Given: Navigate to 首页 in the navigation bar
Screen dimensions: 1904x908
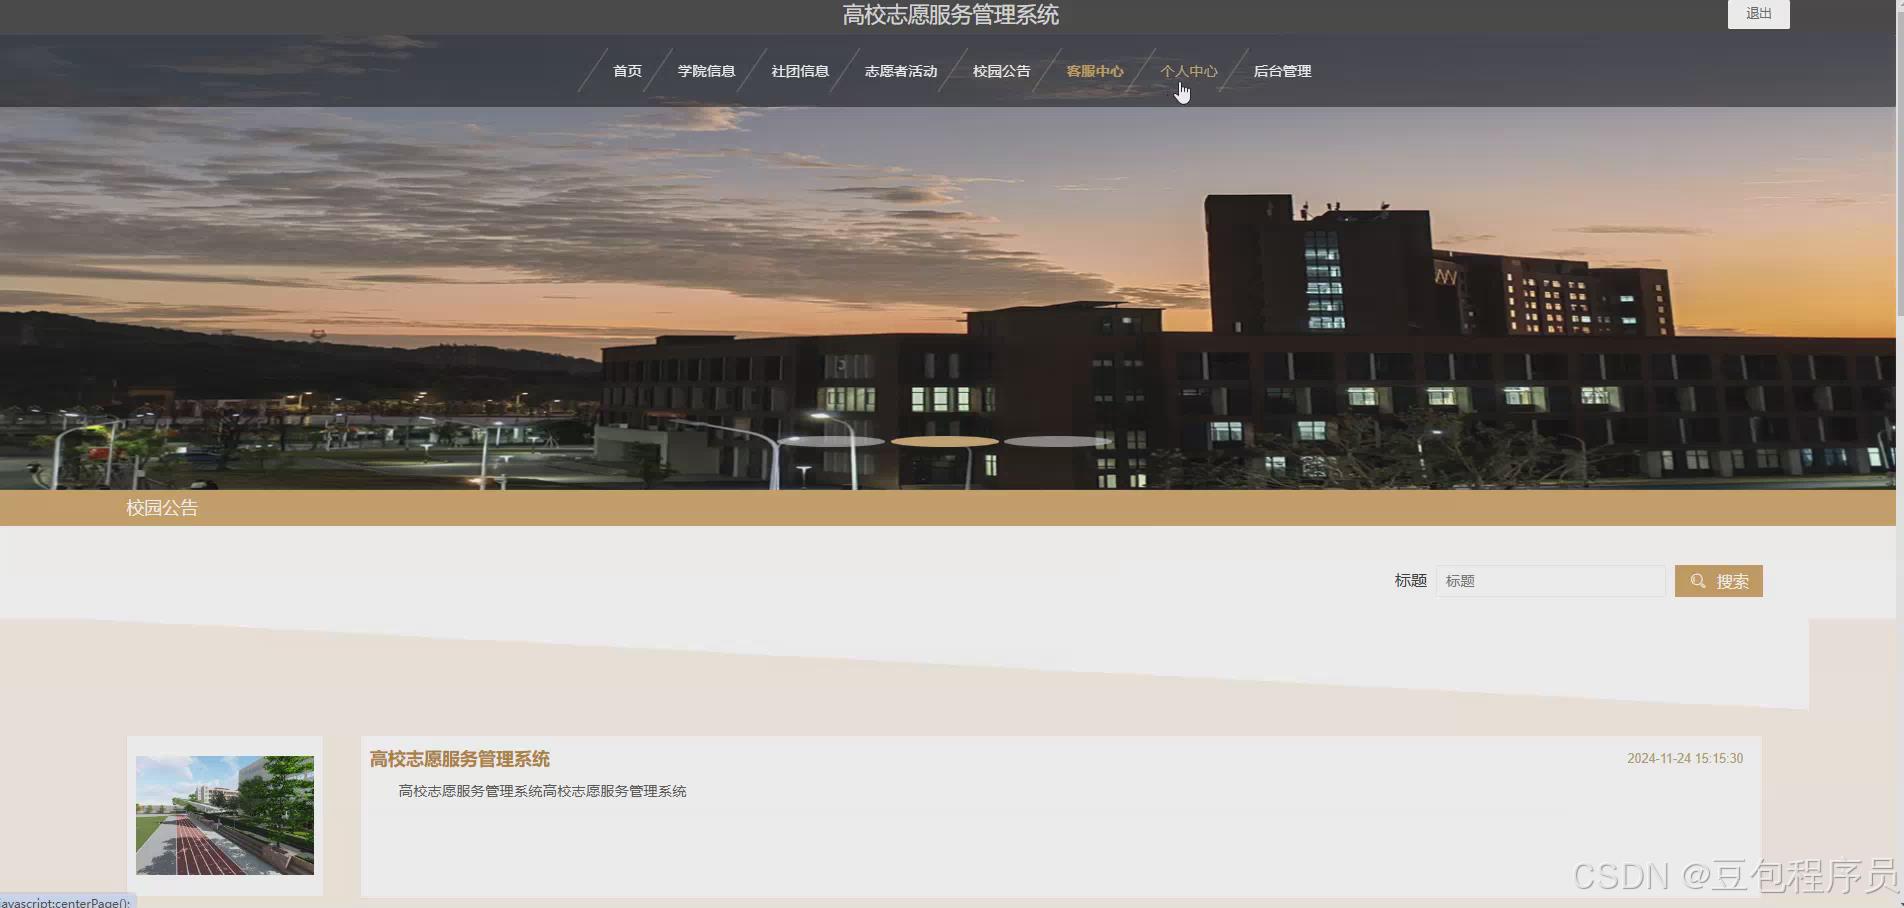Looking at the screenshot, I should pos(627,71).
